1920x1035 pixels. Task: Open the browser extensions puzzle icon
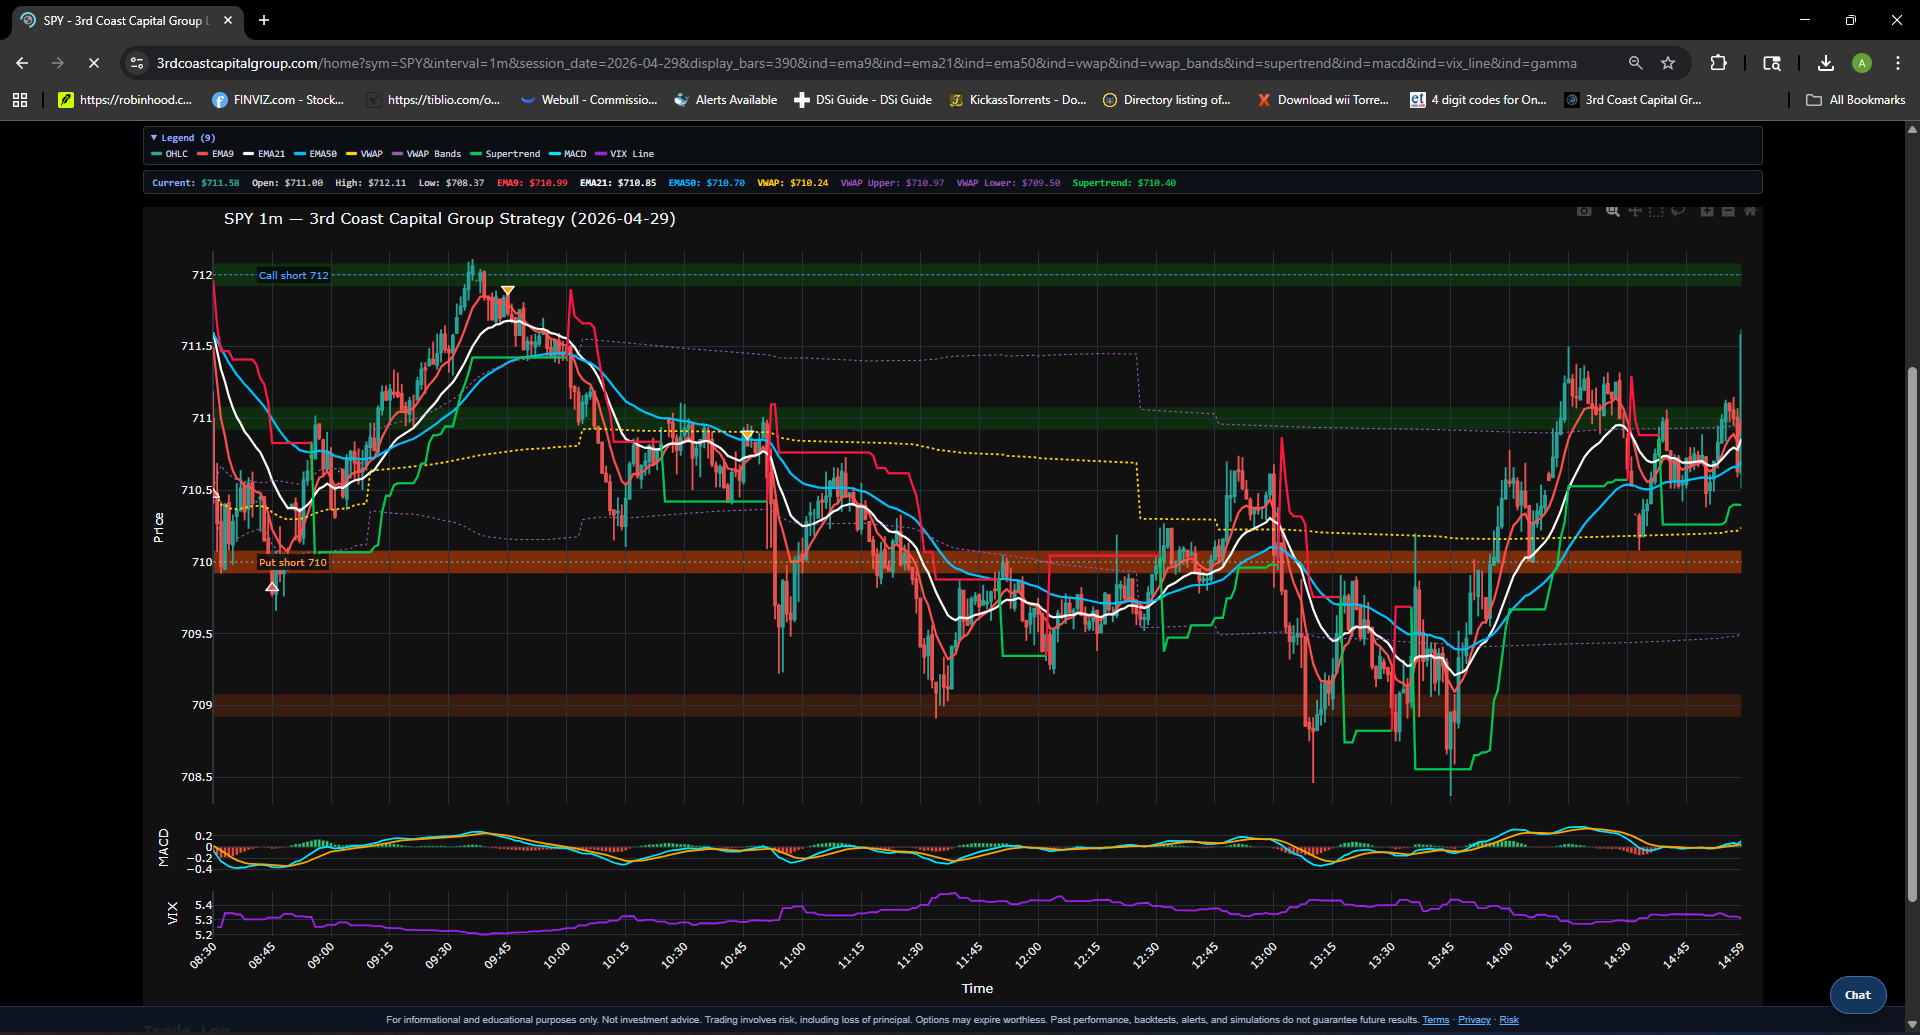click(1718, 63)
